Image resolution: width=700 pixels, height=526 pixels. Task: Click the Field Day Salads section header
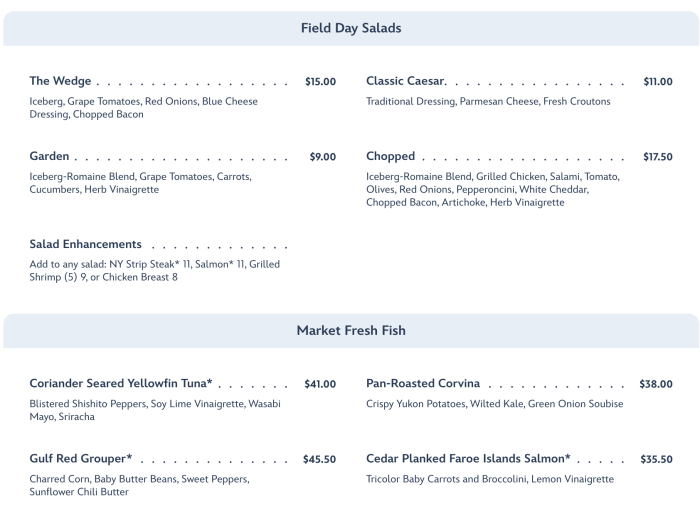click(x=350, y=28)
